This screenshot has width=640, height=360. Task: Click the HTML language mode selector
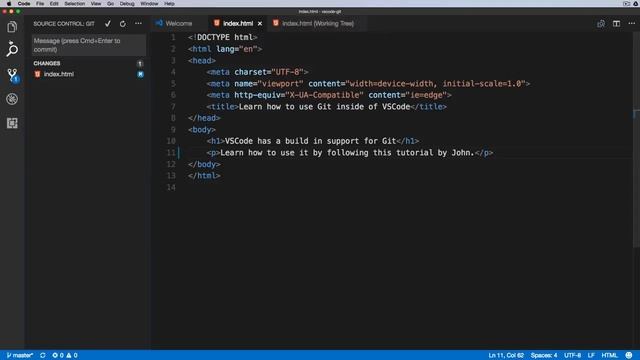pyautogui.click(x=609, y=356)
